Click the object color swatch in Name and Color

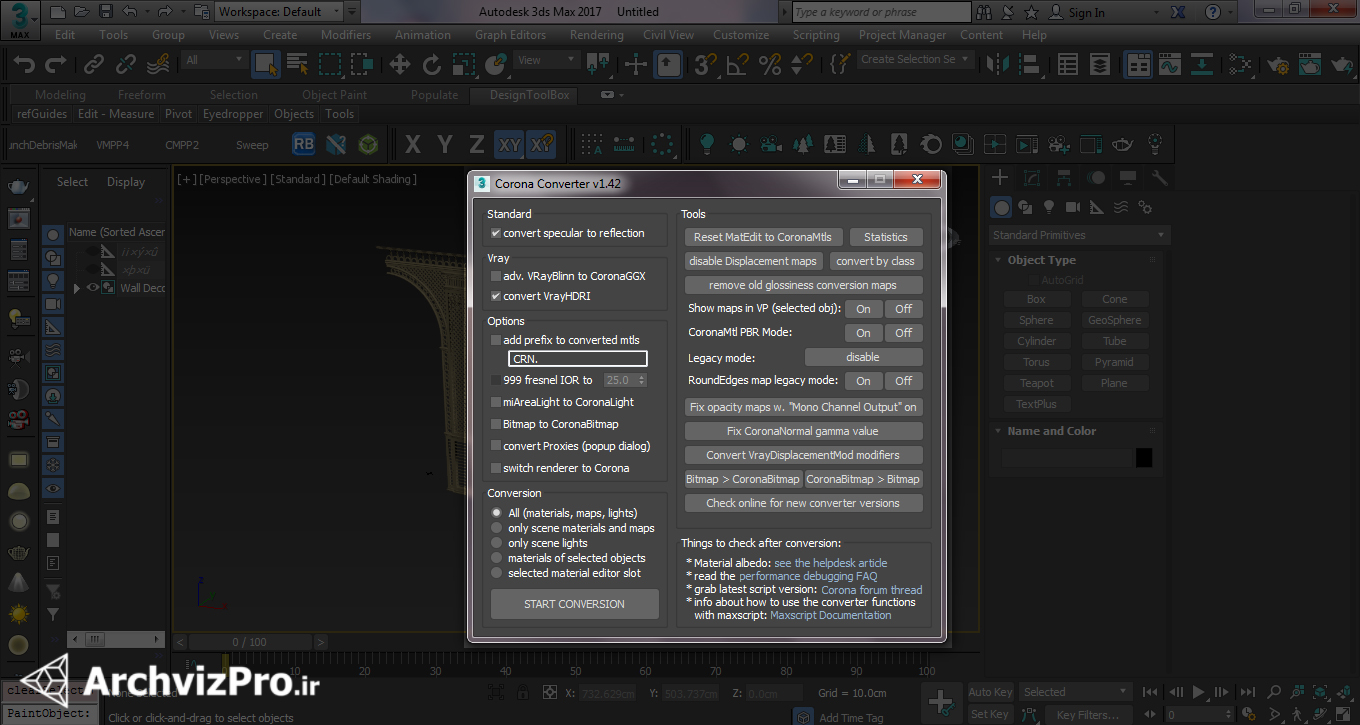point(1144,457)
